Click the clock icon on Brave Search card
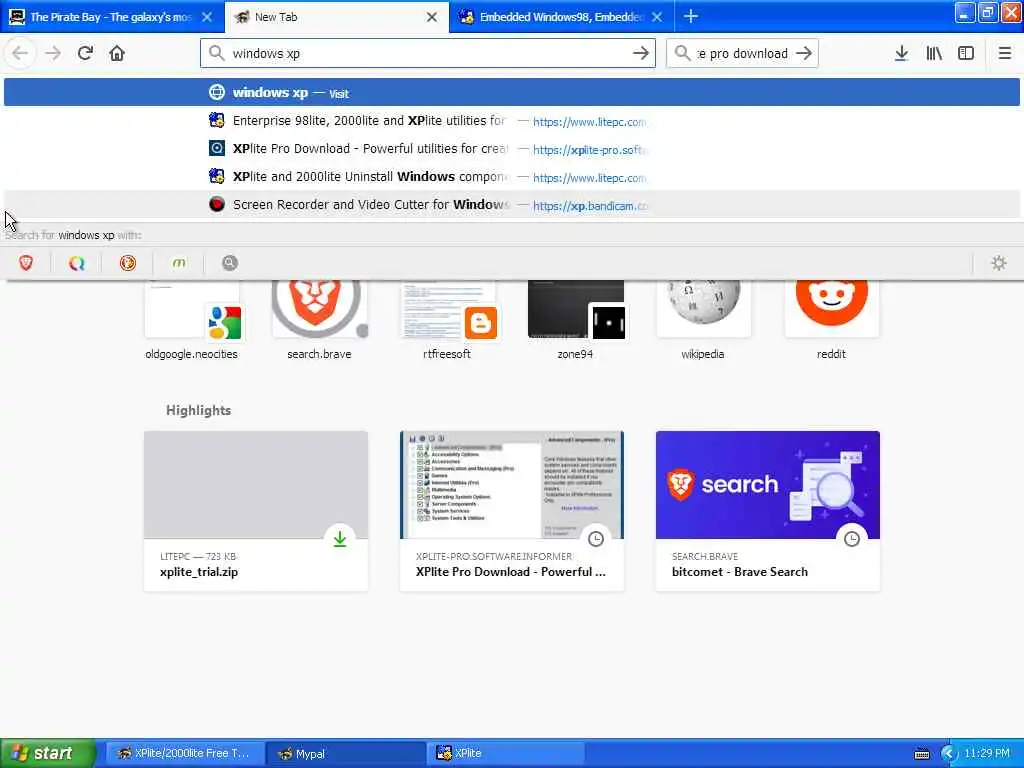1024x768 pixels. (x=852, y=539)
